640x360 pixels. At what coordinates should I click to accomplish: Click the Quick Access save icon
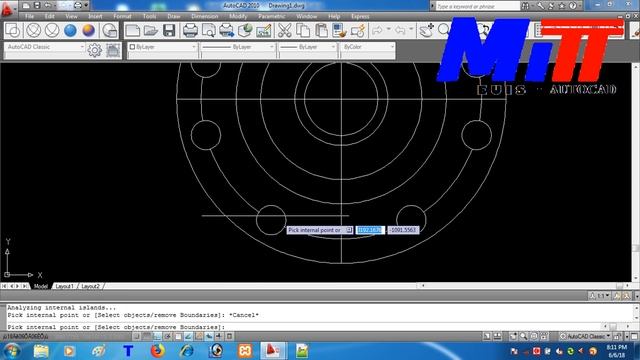(37, 6)
